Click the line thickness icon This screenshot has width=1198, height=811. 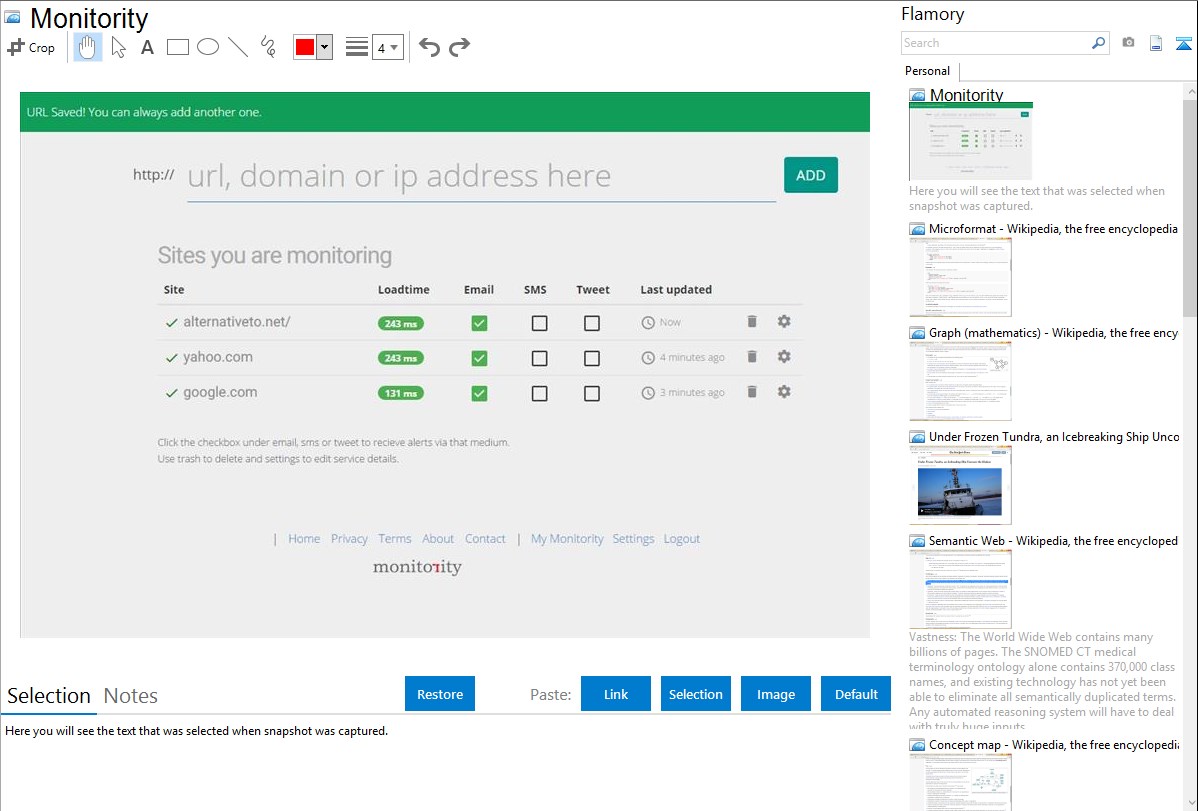tap(356, 47)
